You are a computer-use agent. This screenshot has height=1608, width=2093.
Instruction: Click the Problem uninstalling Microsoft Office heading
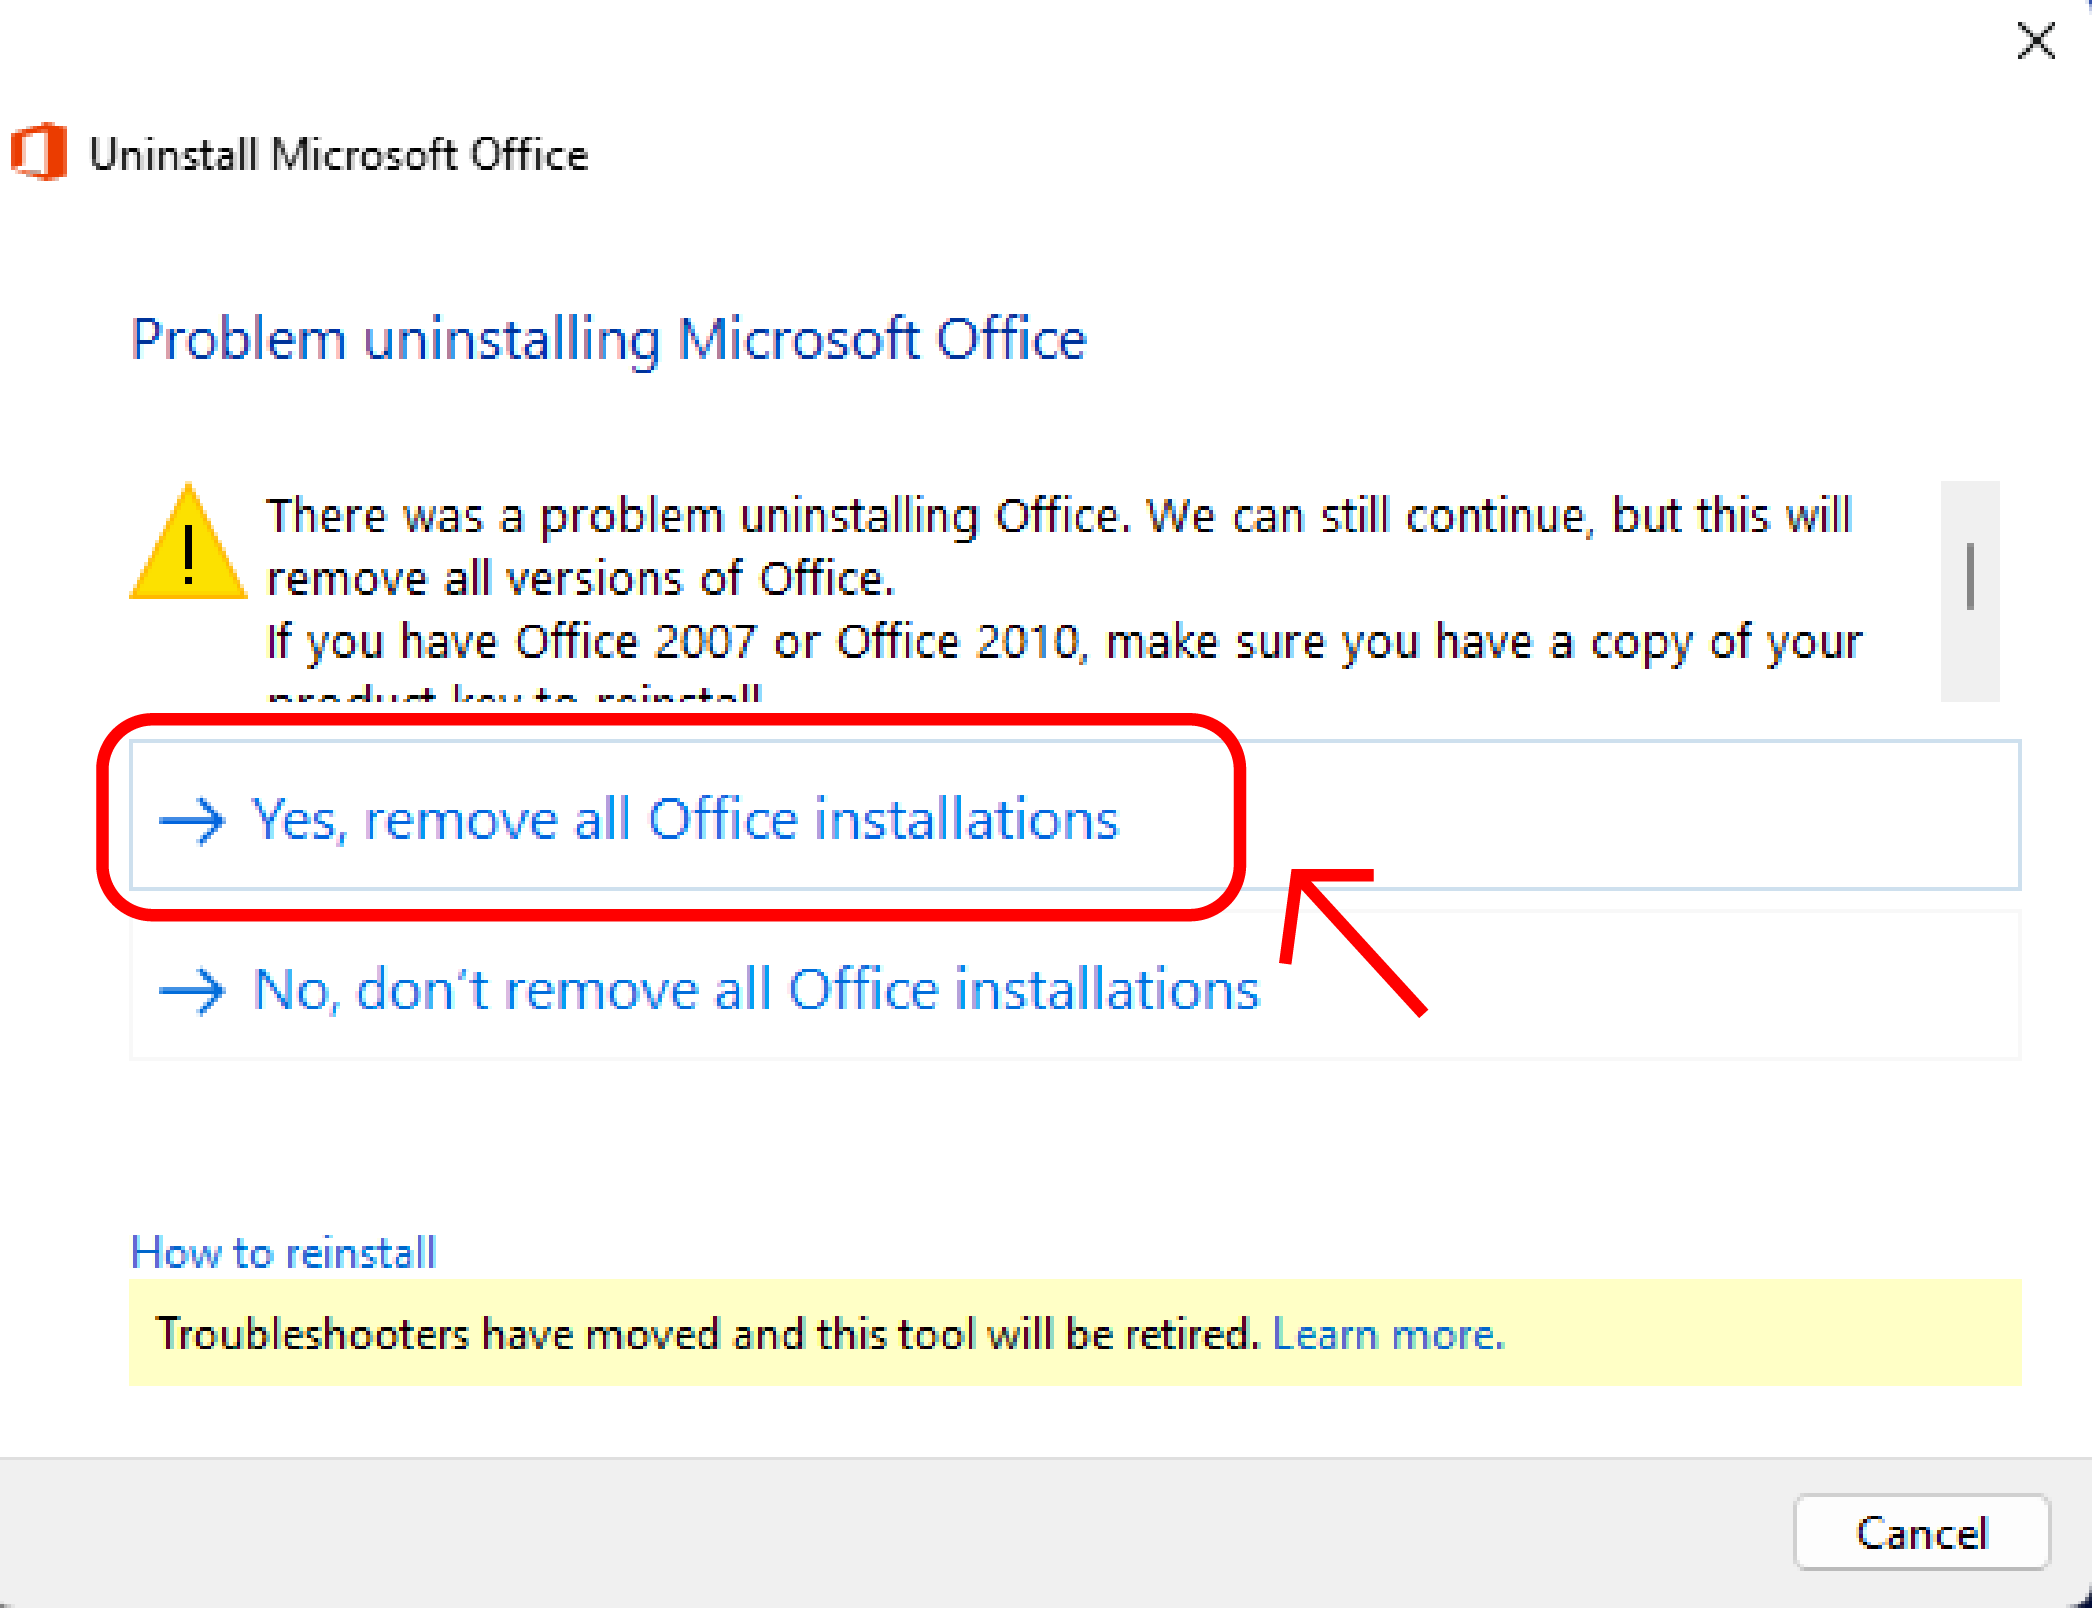pos(609,340)
